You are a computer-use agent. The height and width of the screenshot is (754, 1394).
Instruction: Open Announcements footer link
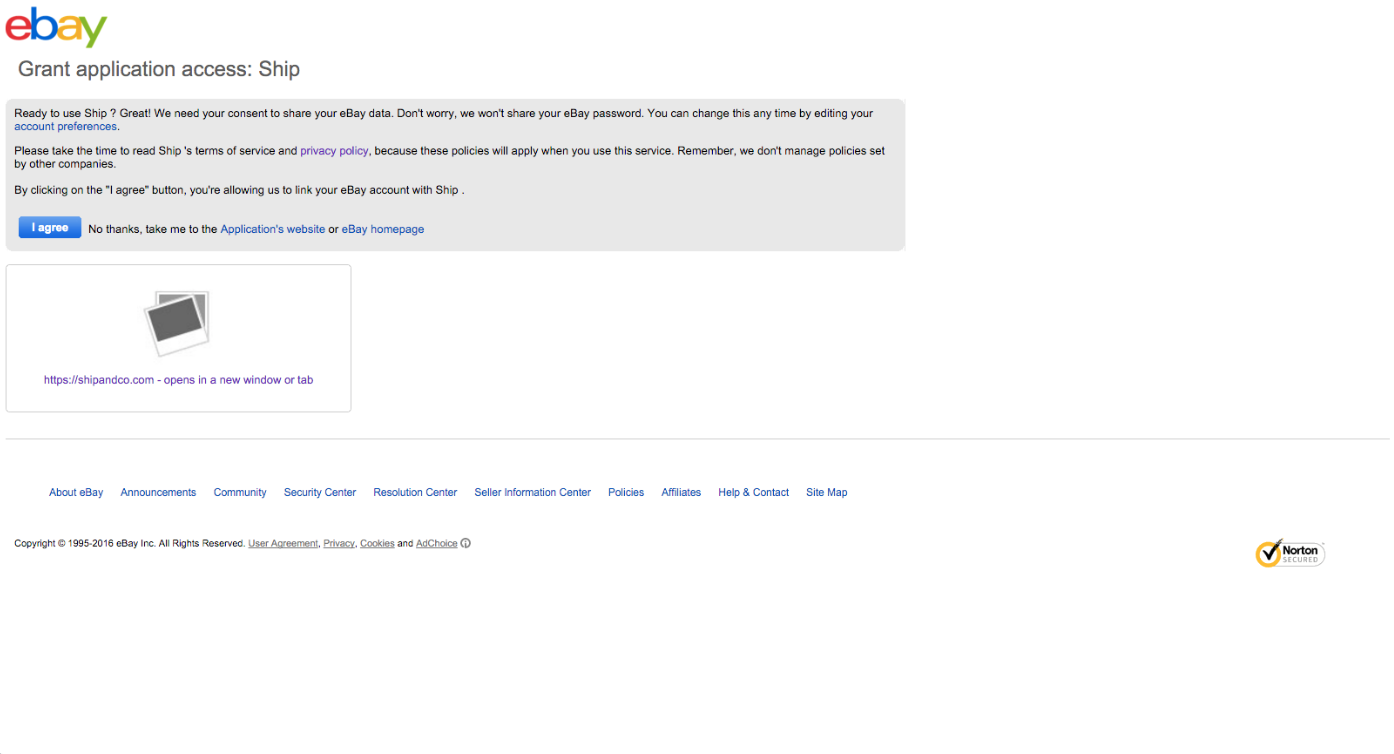tap(158, 492)
